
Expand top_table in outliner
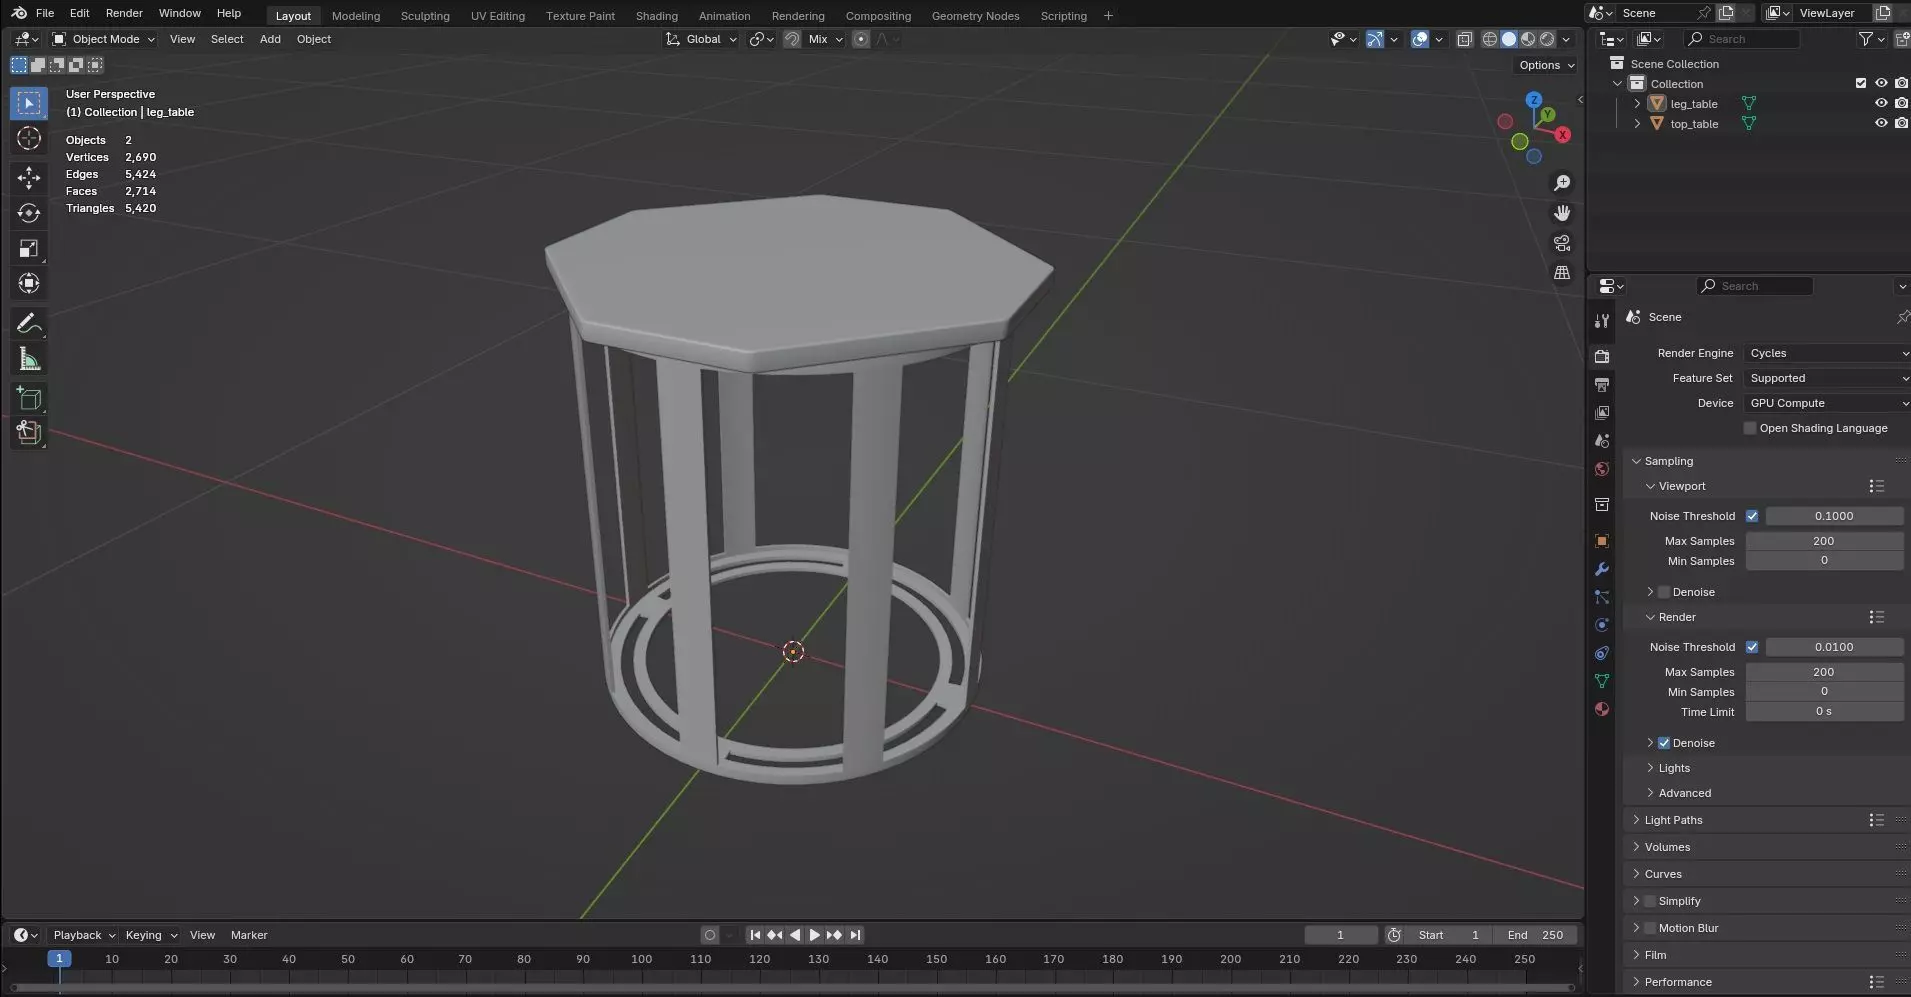(x=1637, y=123)
